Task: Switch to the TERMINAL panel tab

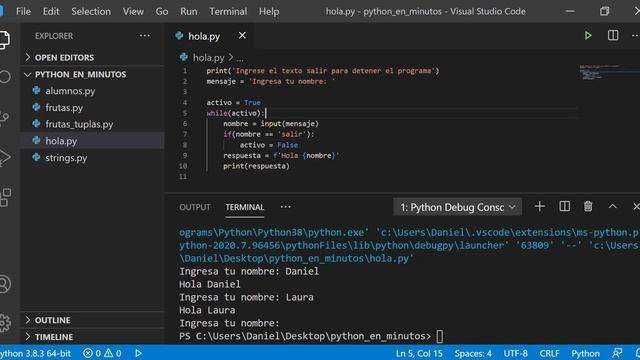Action: [x=244, y=207]
